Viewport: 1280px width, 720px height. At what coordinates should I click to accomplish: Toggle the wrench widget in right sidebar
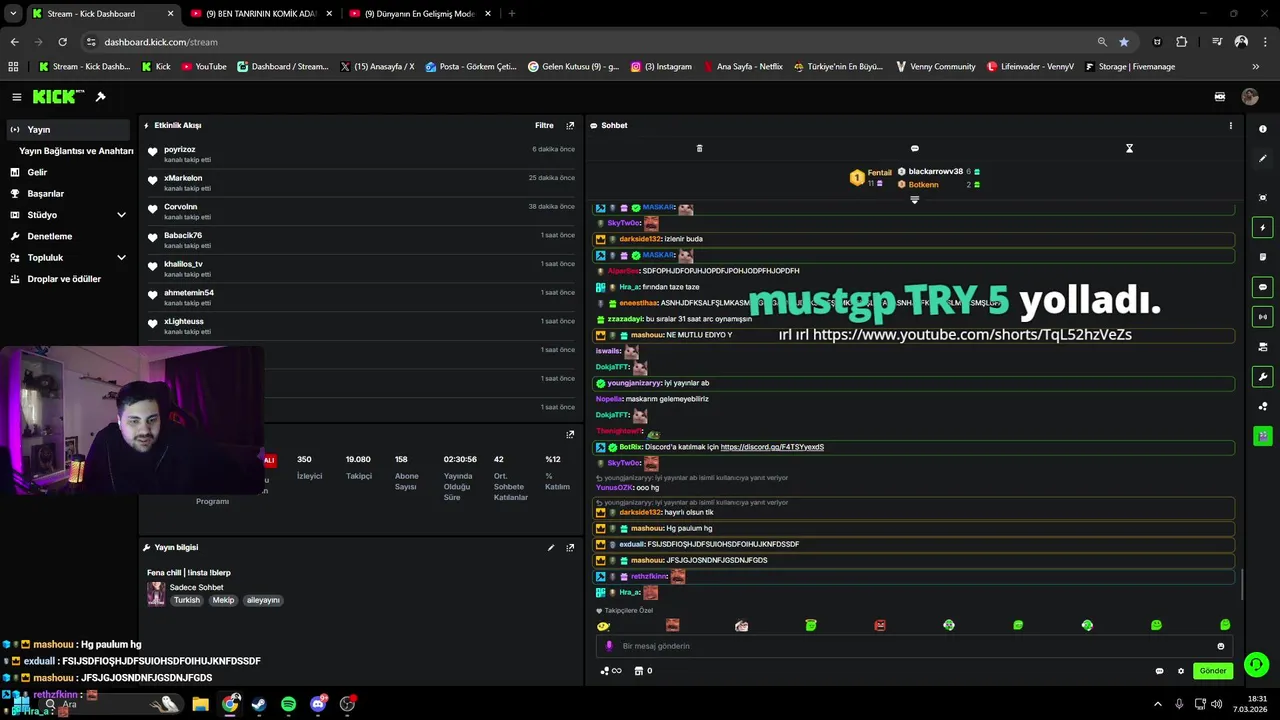coord(1263,377)
